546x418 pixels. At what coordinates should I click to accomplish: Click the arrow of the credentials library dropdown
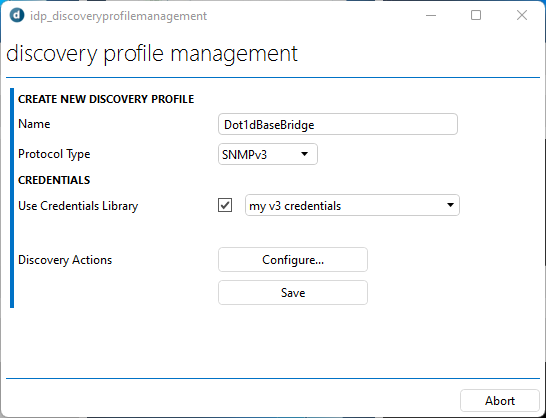click(450, 205)
